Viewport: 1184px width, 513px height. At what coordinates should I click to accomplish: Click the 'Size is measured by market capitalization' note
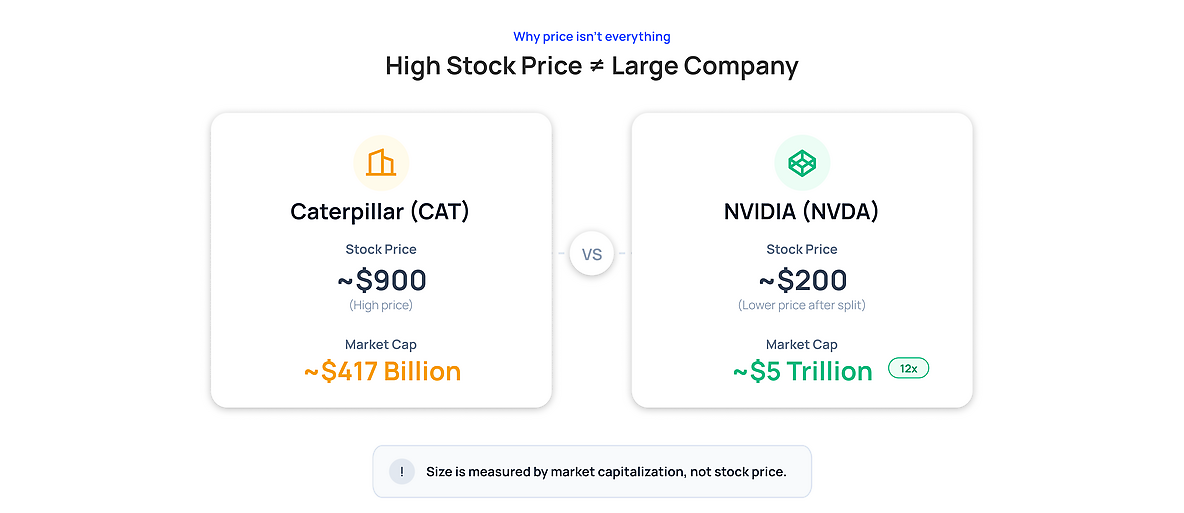606,471
